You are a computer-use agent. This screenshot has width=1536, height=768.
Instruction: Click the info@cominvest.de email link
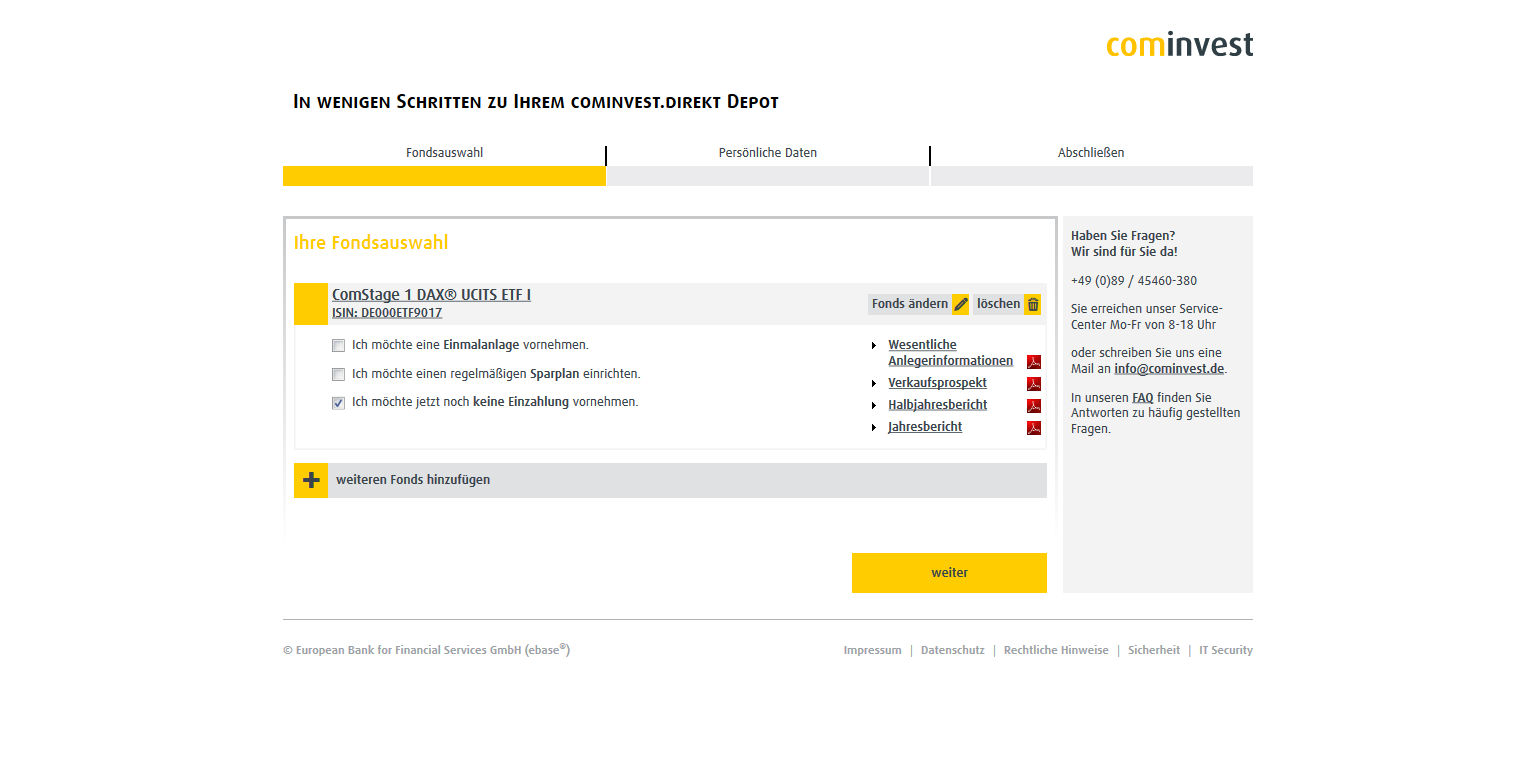1169,369
